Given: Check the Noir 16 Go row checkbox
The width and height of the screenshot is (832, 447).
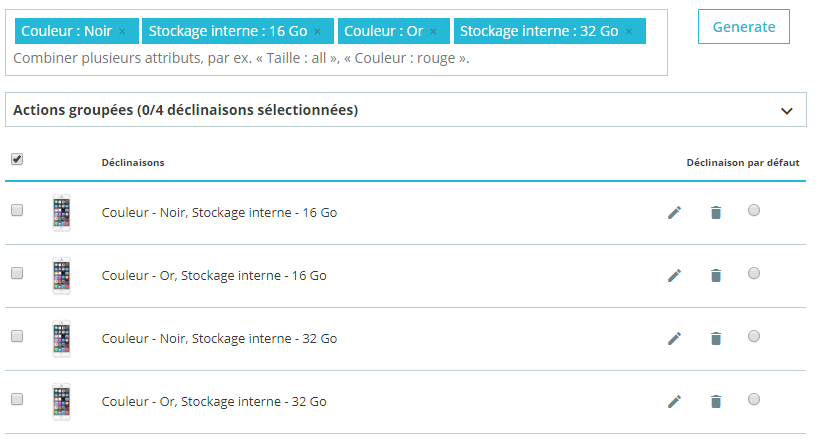Looking at the screenshot, I should tap(17, 210).
